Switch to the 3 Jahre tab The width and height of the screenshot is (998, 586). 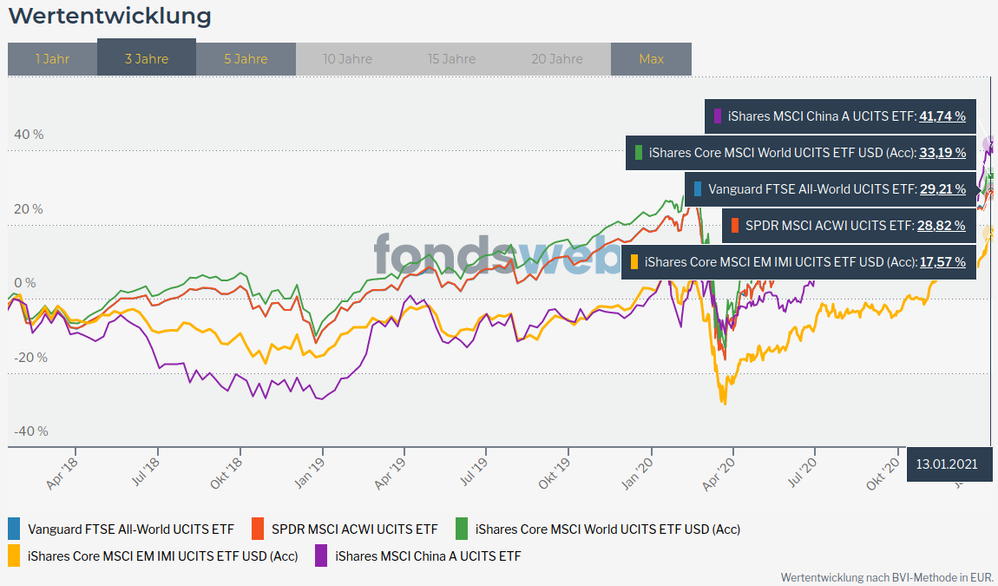(146, 59)
